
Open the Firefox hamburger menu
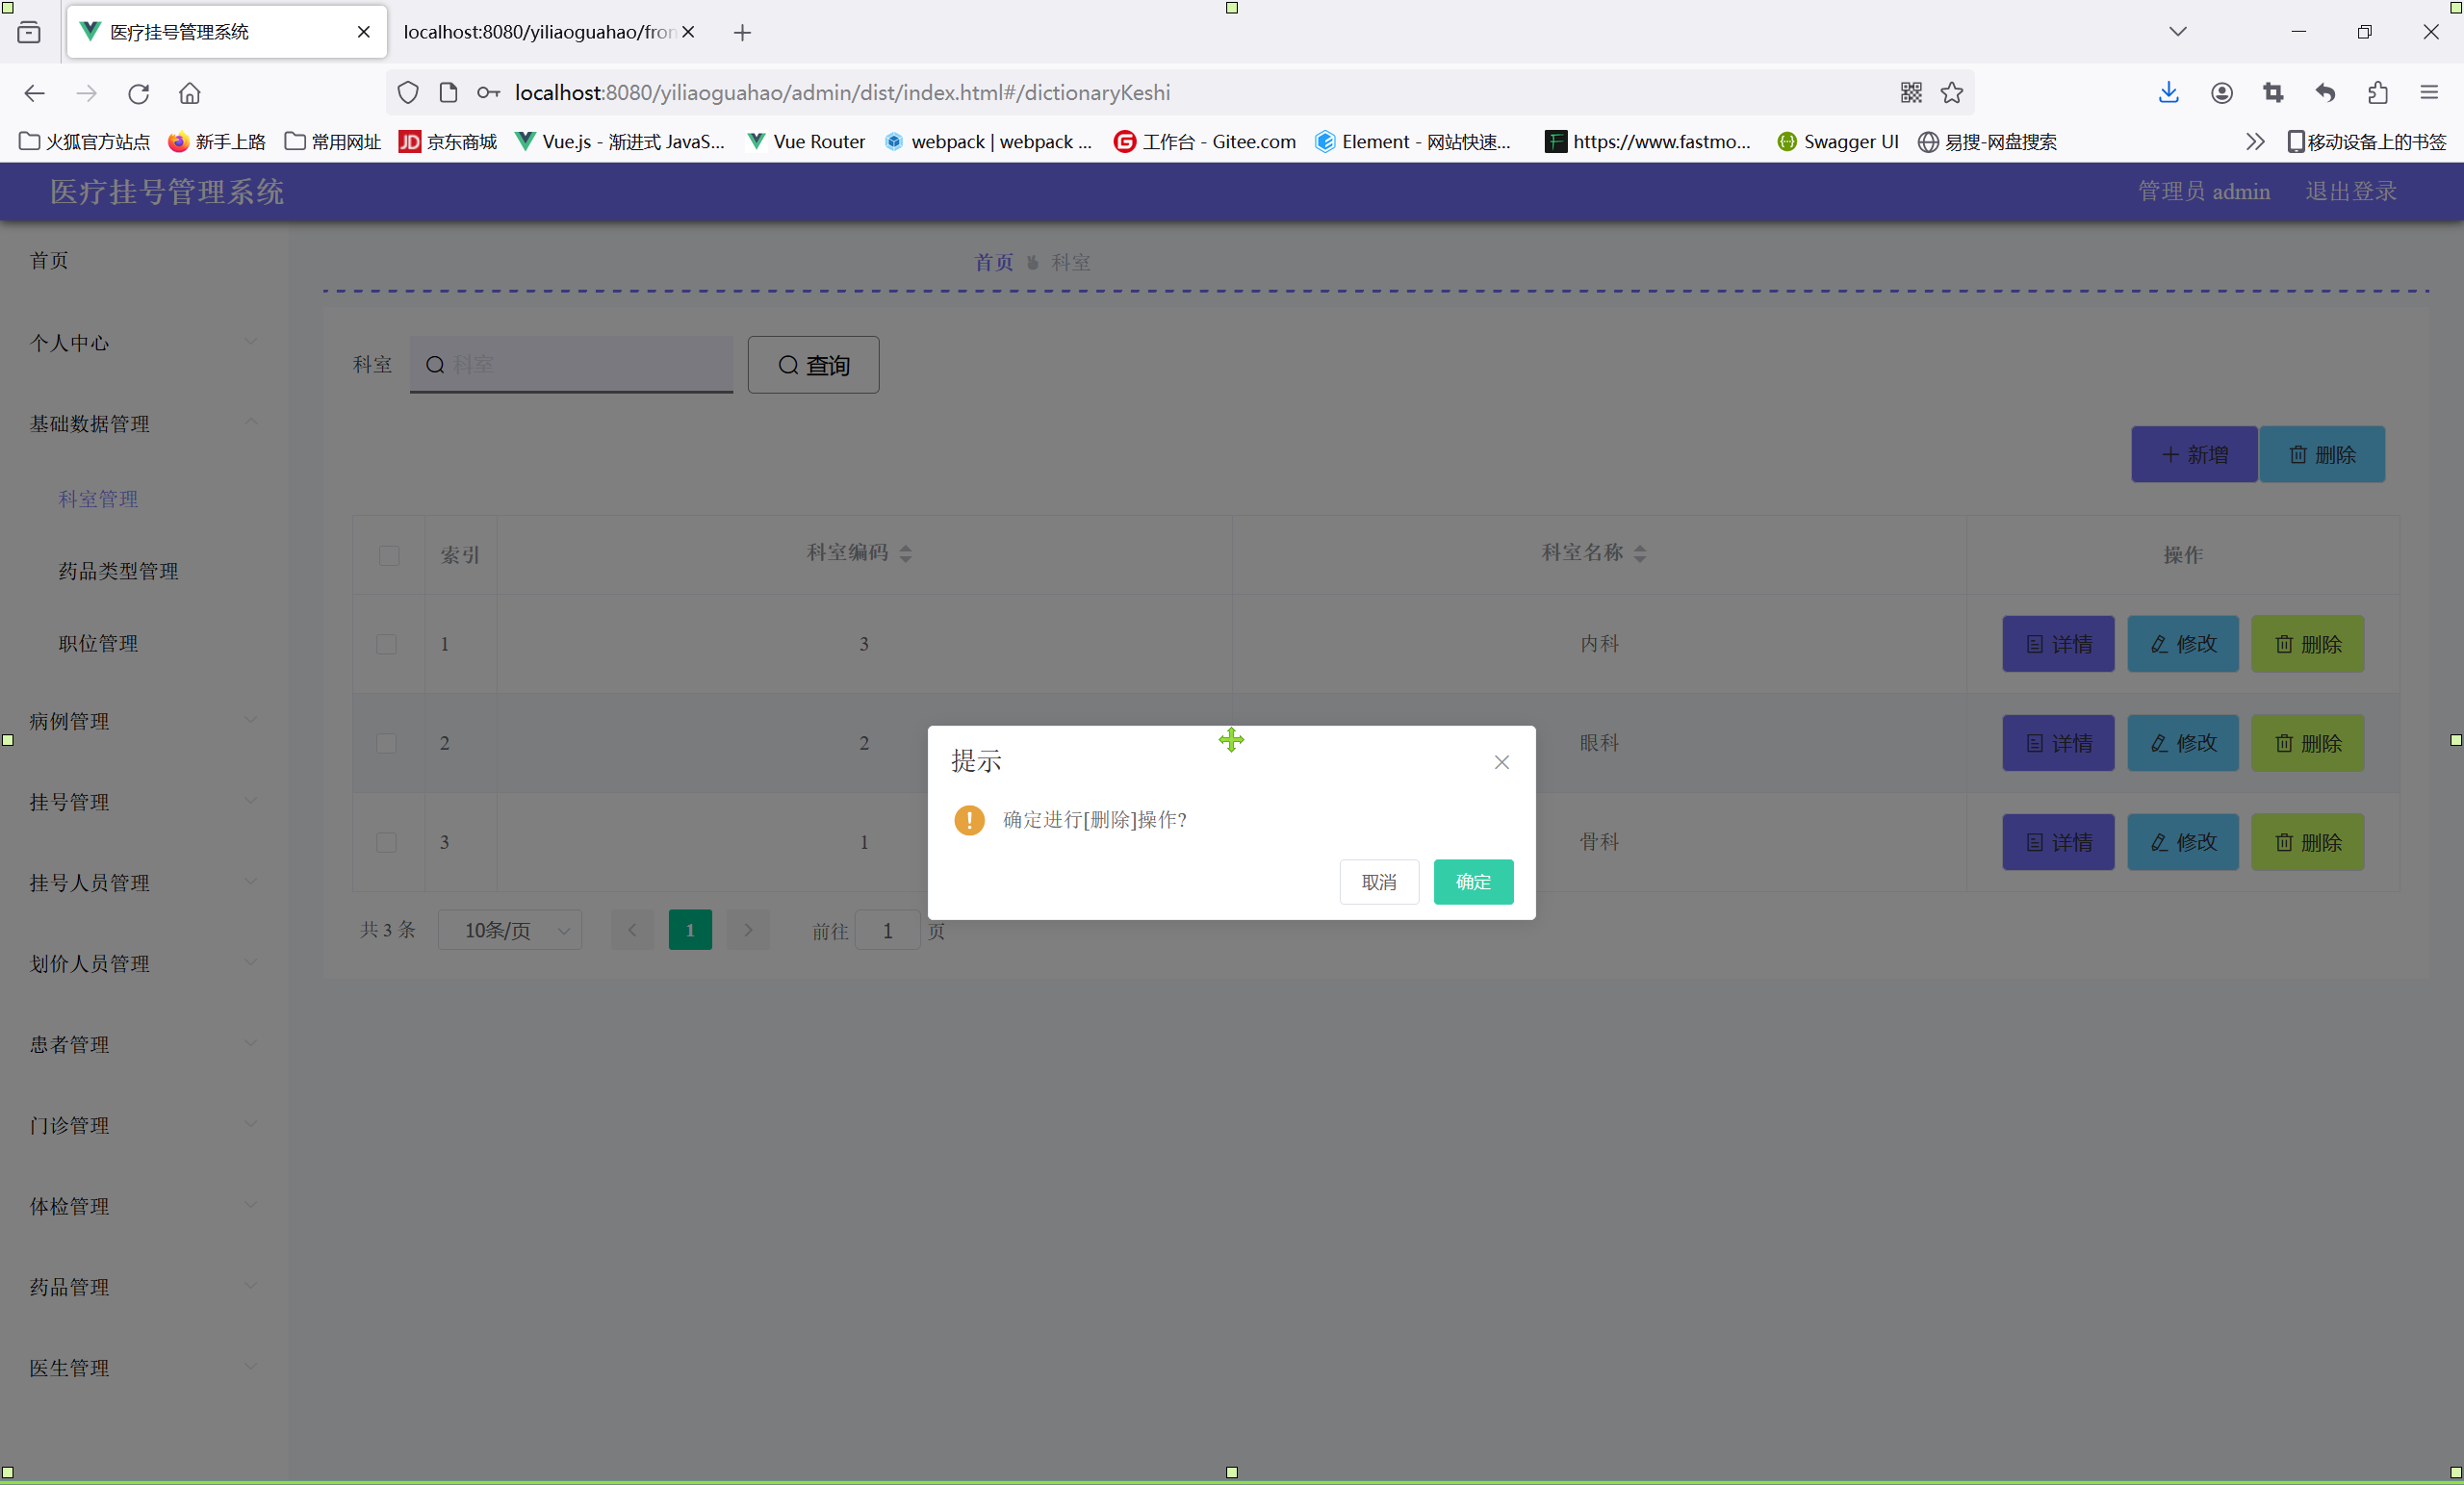point(2429,93)
